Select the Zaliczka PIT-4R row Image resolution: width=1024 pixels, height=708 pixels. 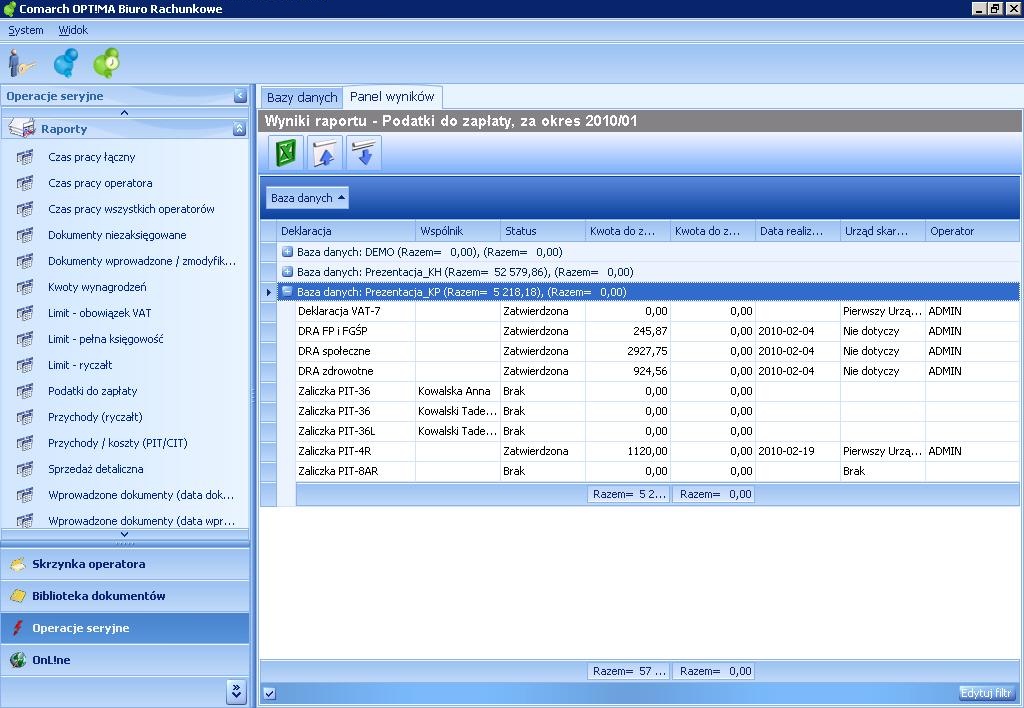pos(658,451)
